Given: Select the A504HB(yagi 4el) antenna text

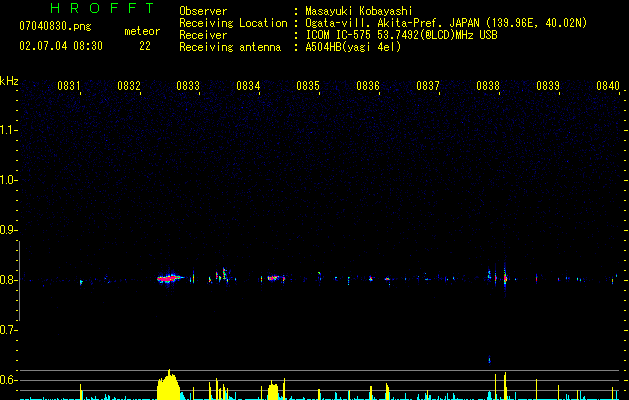Looking at the screenshot, I should pyautogui.click(x=353, y=47).
